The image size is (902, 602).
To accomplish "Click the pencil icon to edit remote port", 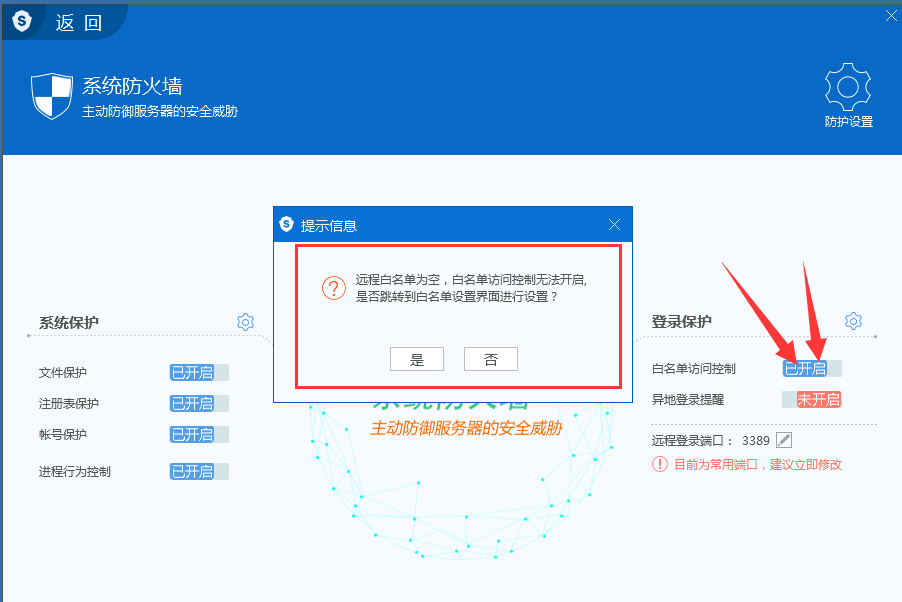I will (x=784, y=440).
